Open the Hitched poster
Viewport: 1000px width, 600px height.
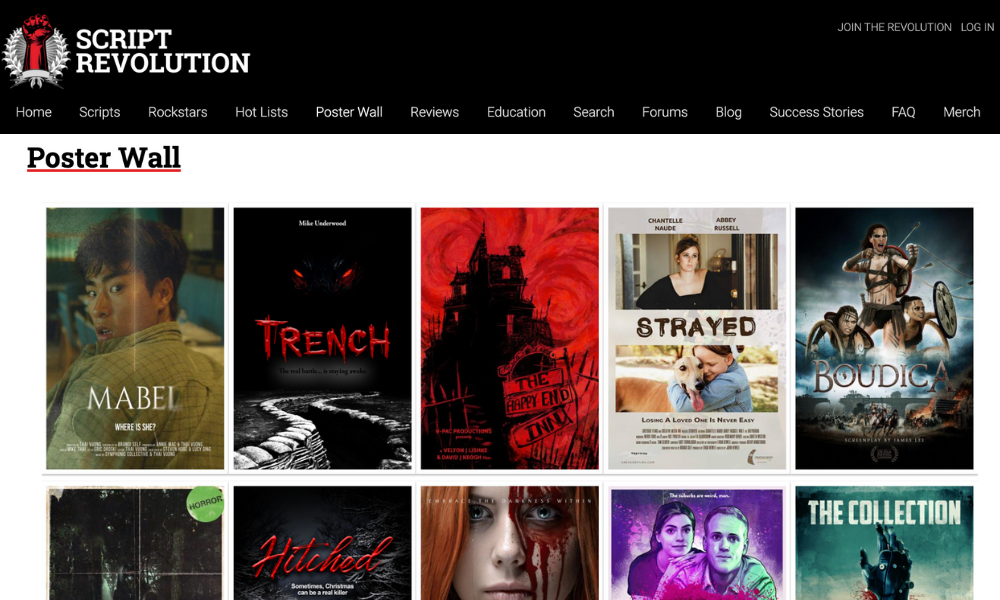click(x=322, y=543)
